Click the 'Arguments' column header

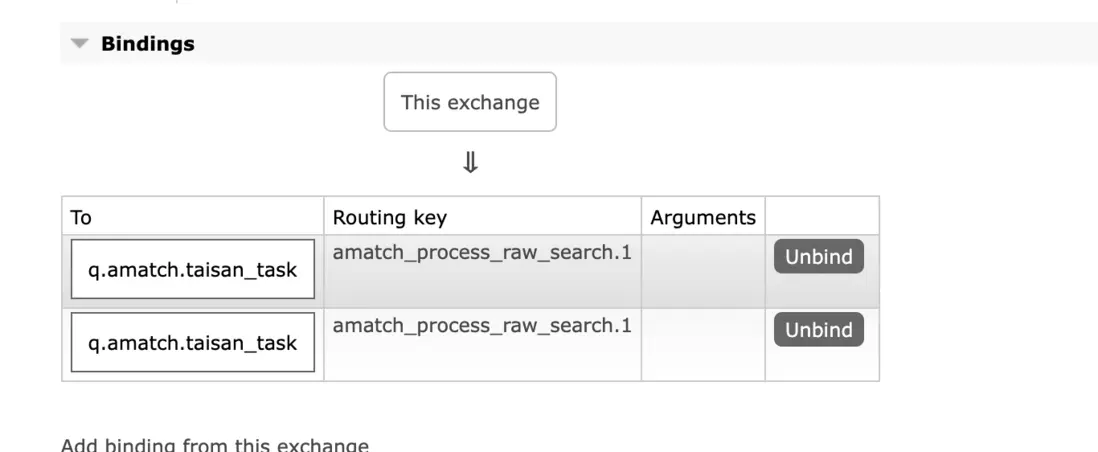pyautogui.click(x=703, y=217)
